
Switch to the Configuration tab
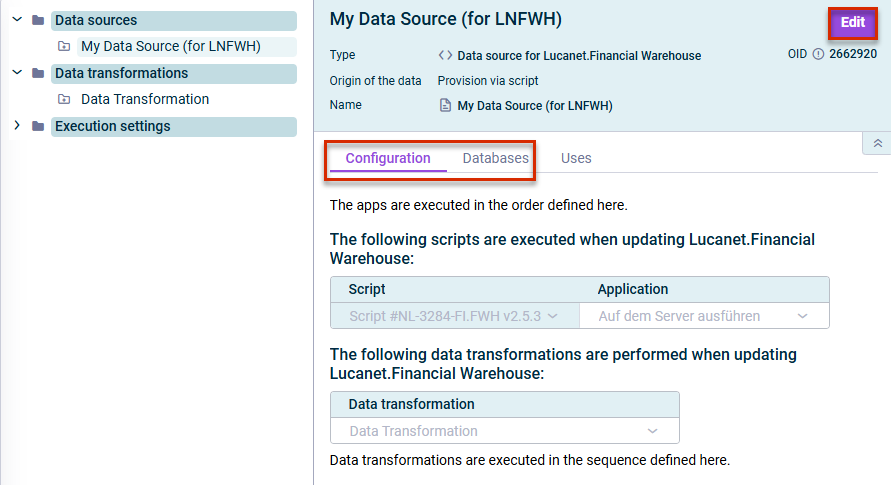388,158
